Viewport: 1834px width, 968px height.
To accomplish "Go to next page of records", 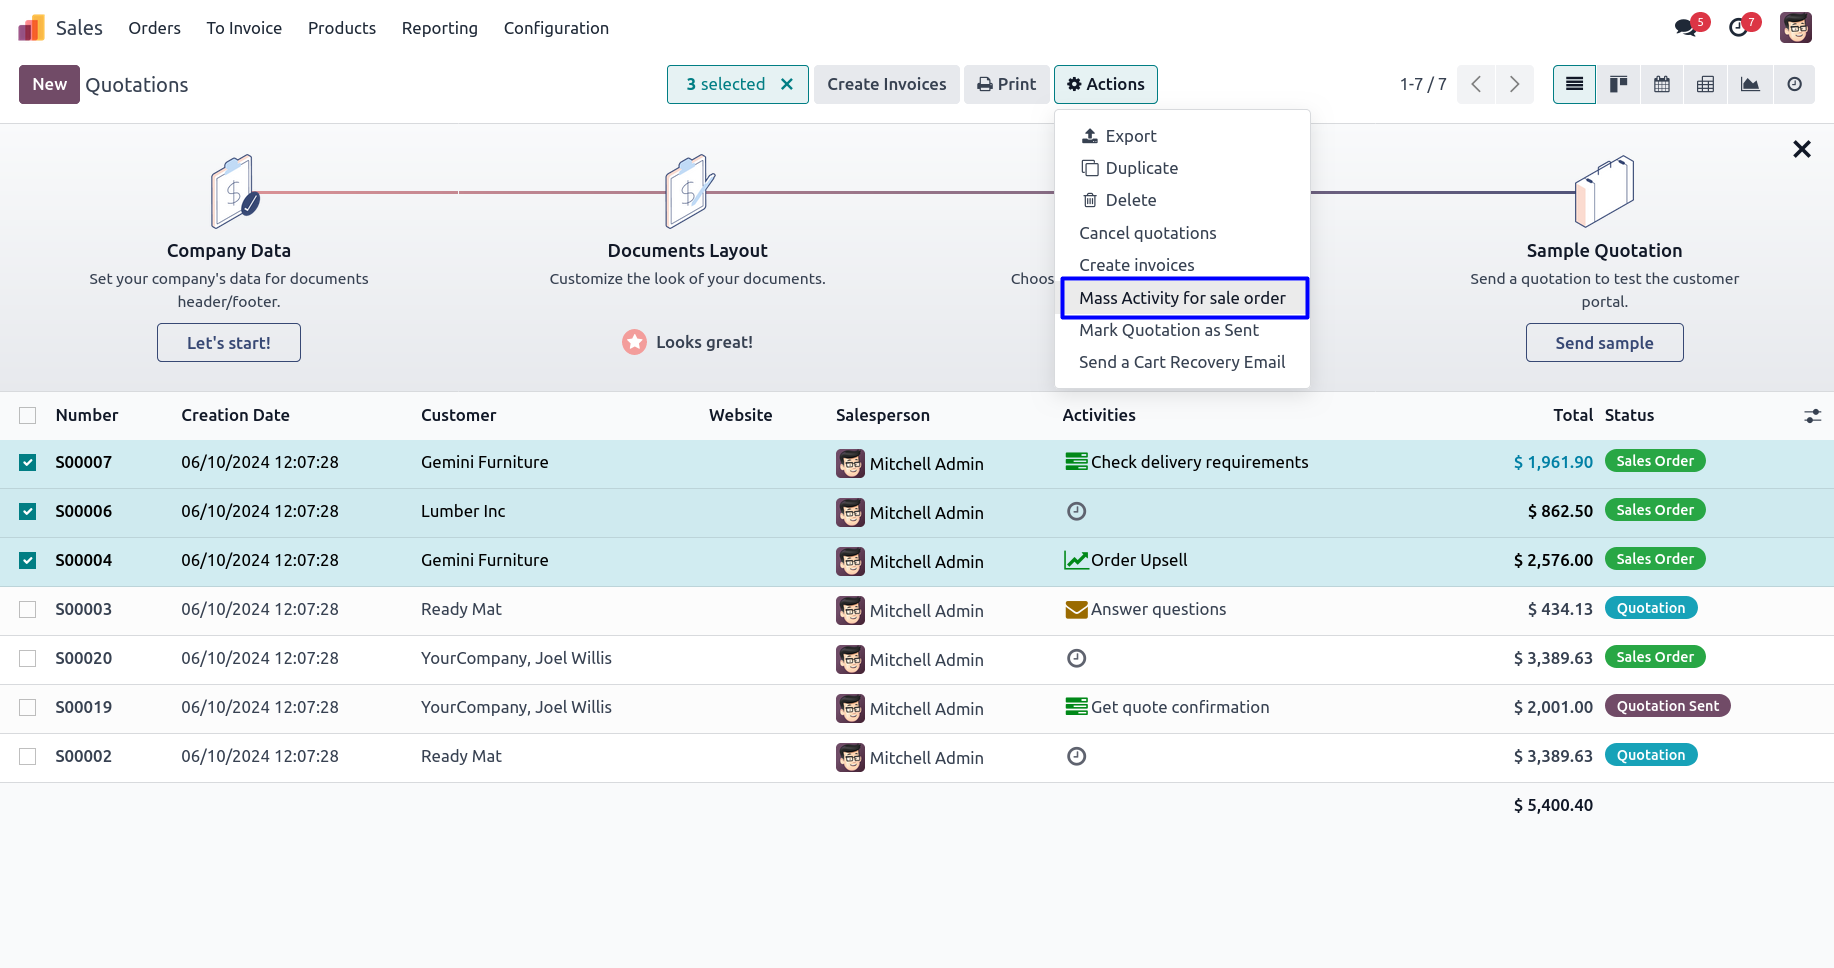I will coord(1514,84).
